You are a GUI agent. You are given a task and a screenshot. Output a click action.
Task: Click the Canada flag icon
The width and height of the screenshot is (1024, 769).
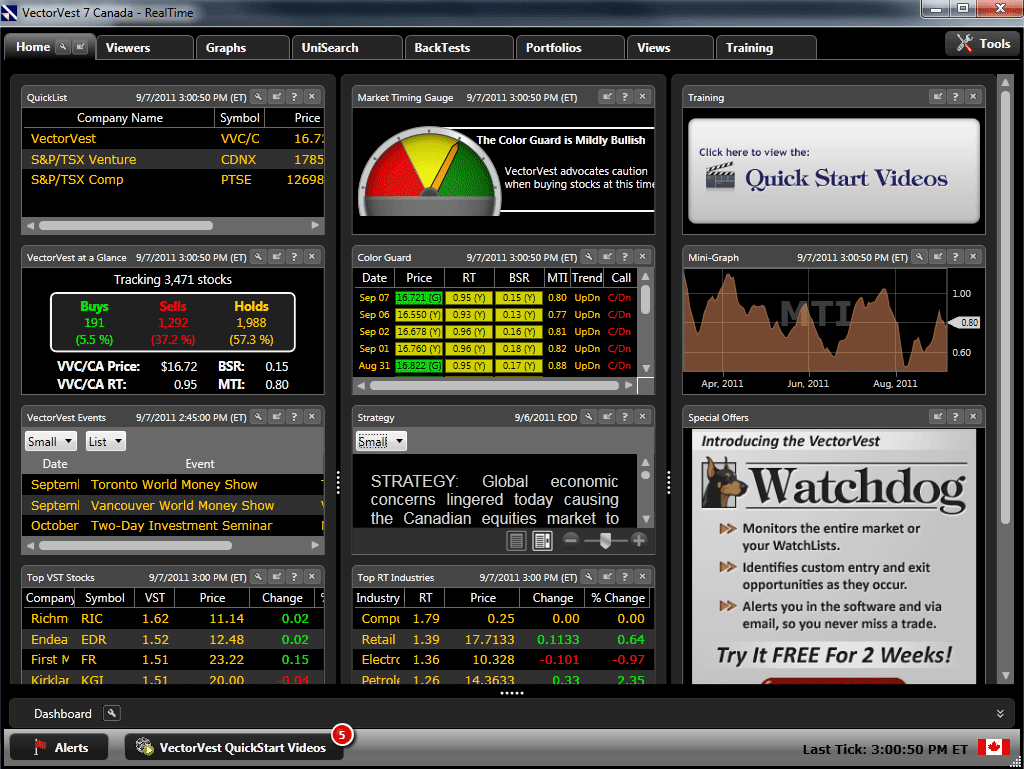(x=993, y=746)
